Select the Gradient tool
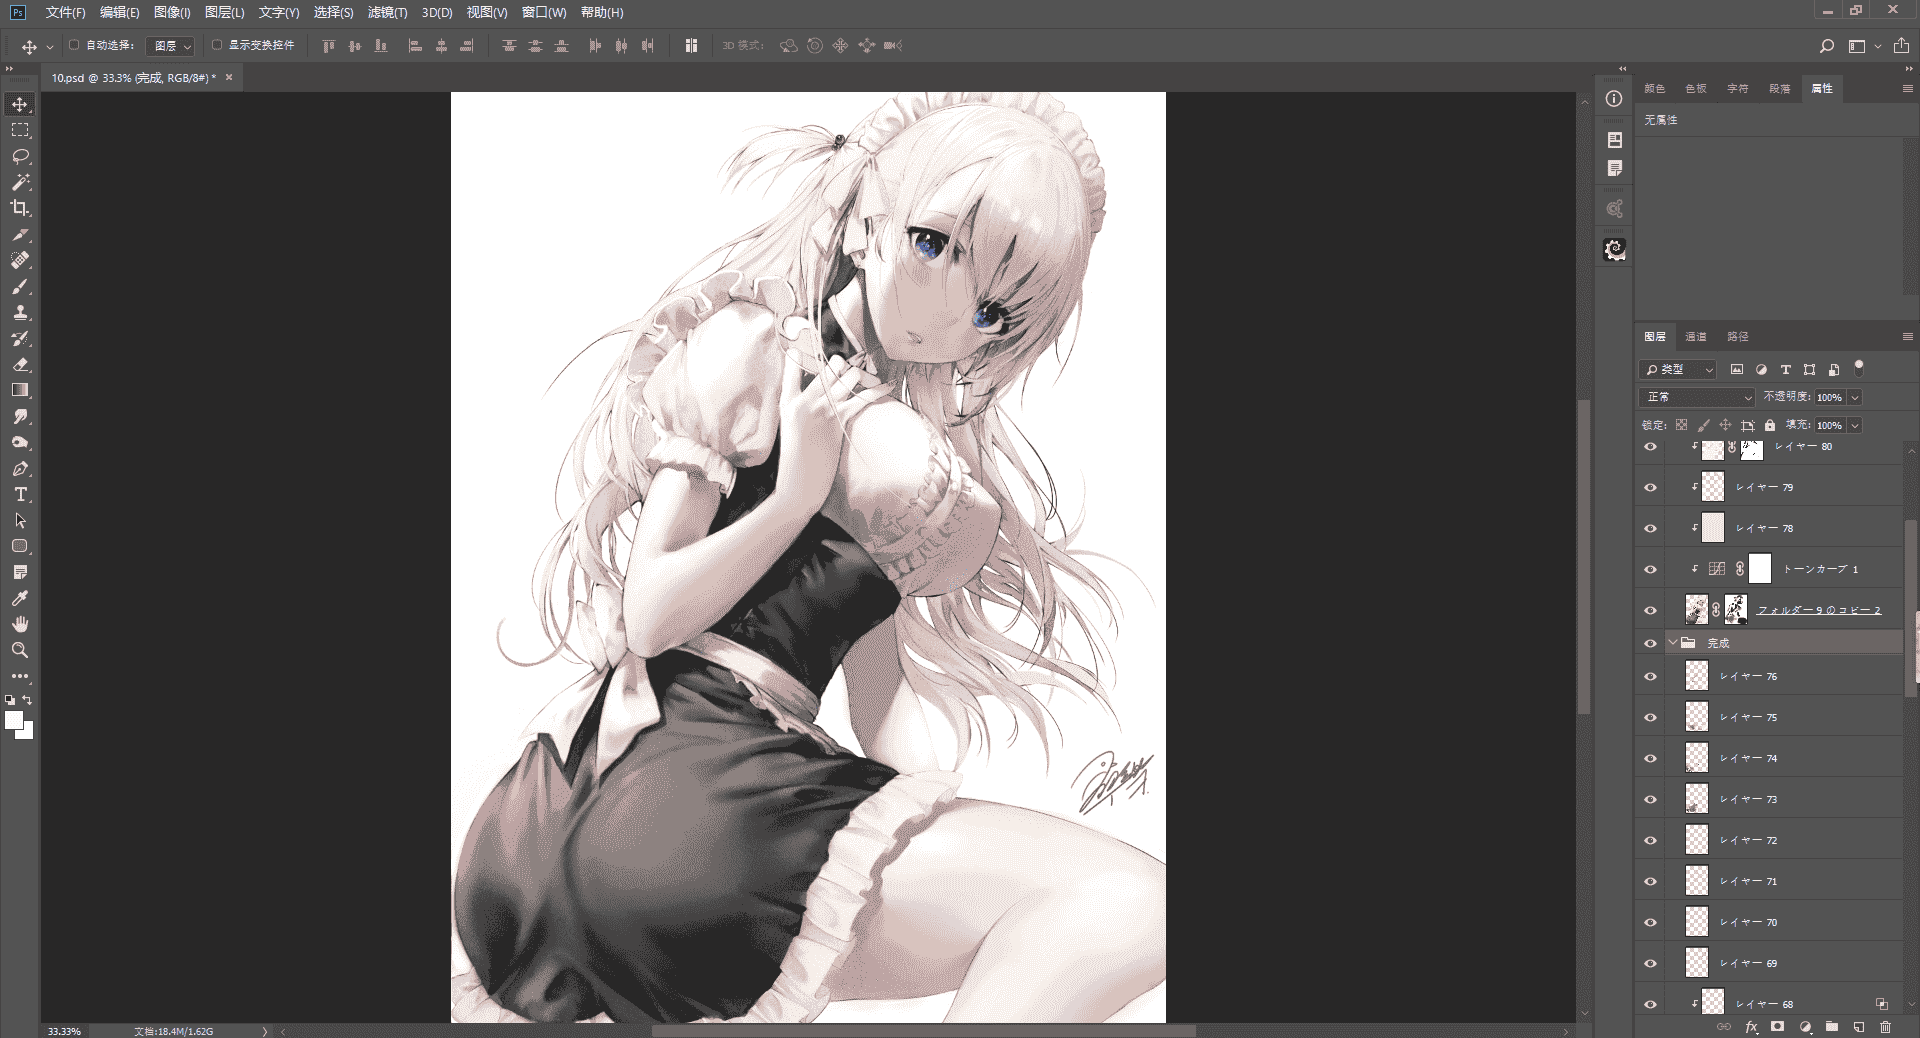This screenshot has height=1038, width=1920. 20,390
